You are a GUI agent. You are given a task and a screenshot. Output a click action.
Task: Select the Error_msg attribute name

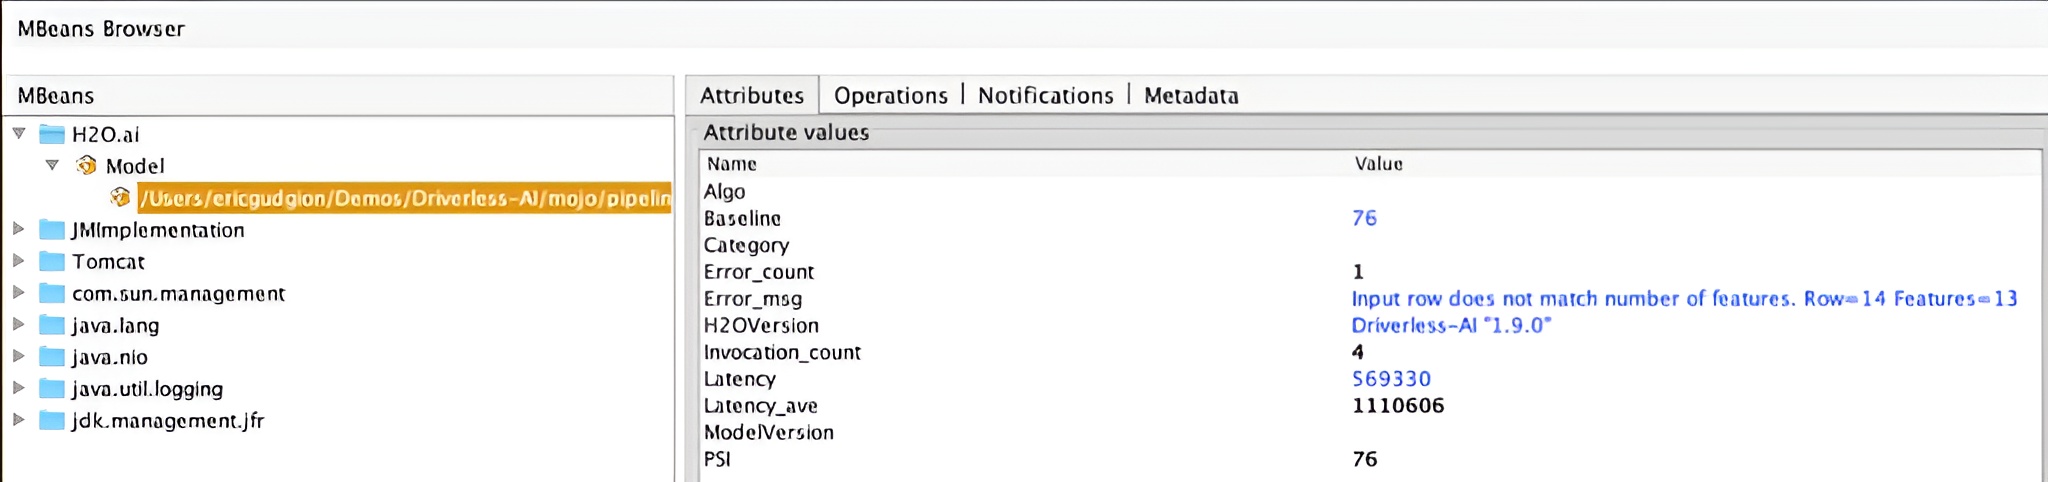coord(752,299)
